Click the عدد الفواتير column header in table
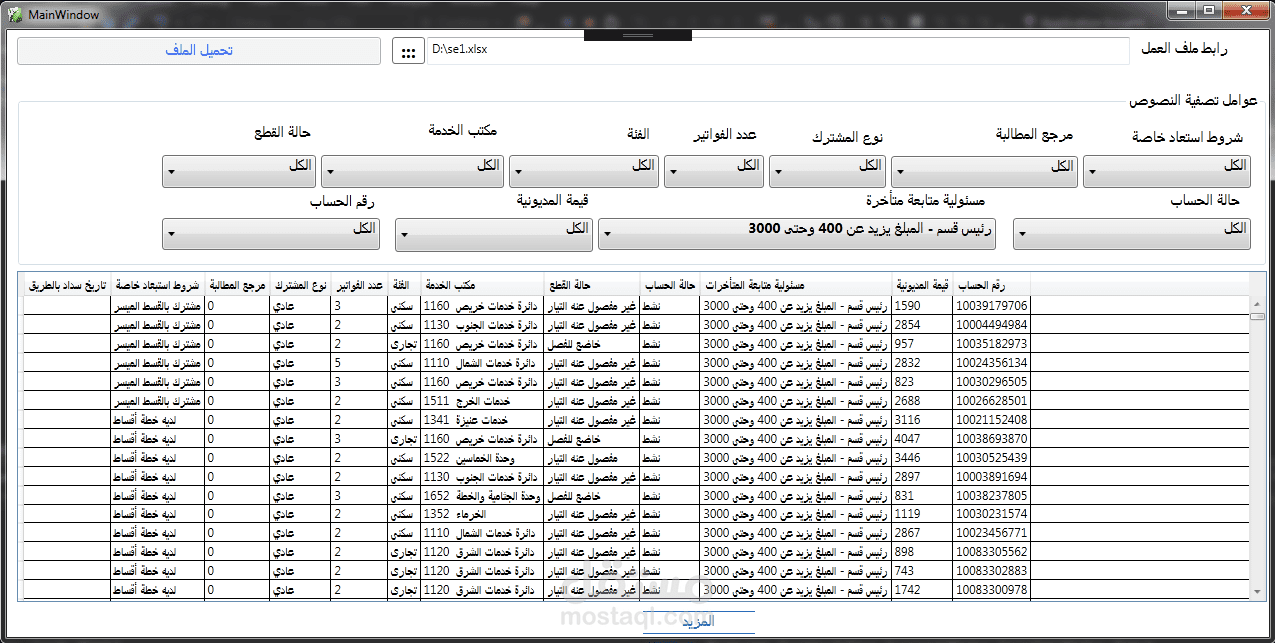 358,284
